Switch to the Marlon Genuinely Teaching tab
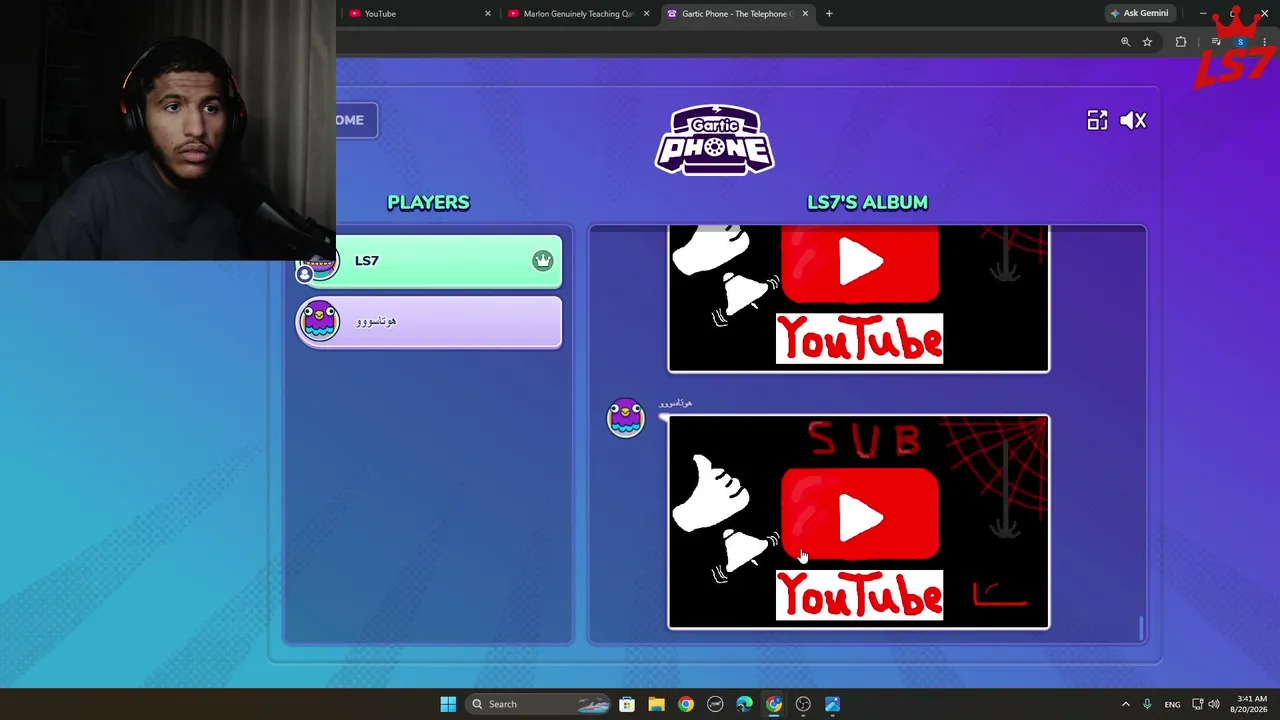Image resolution: width=1280 pixels, height=720 pixels. [x=578, y=14]
